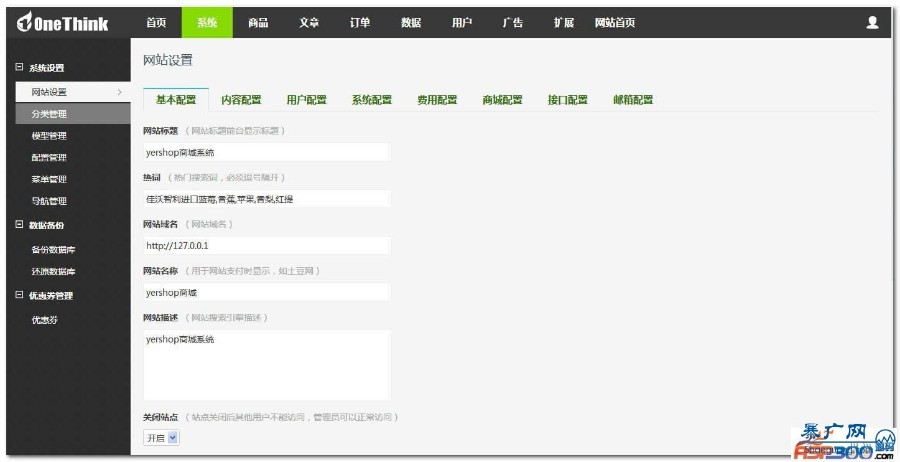900x462 pixels.
Task: Click the OneThink logo
Action: [62, 22]
